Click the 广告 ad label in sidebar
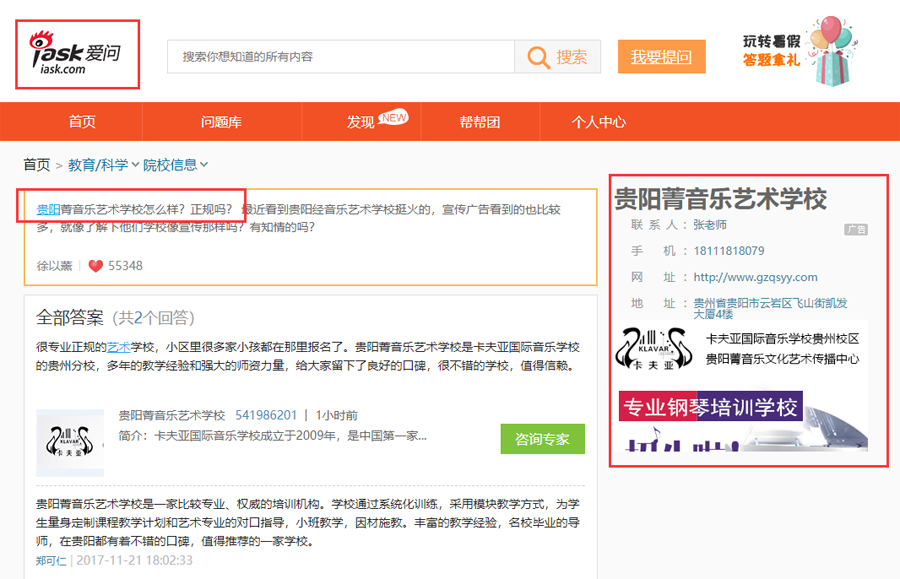 coord(856,230)
